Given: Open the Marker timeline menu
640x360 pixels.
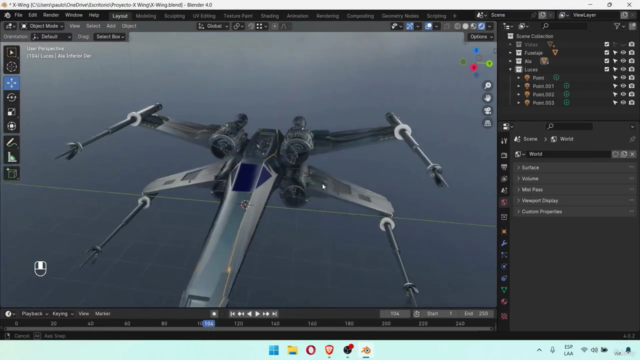Looking at the screenshot, I should coord(102,314).
